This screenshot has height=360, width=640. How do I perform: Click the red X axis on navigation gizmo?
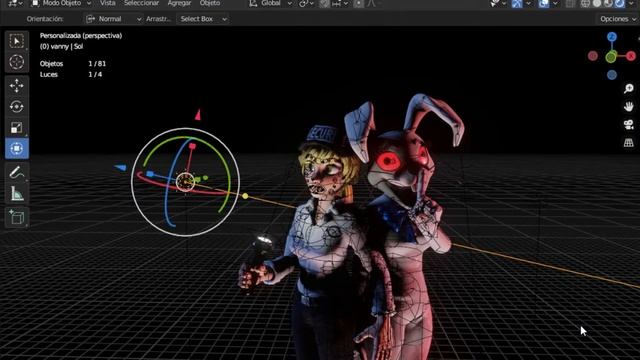[x=631, y=56]
